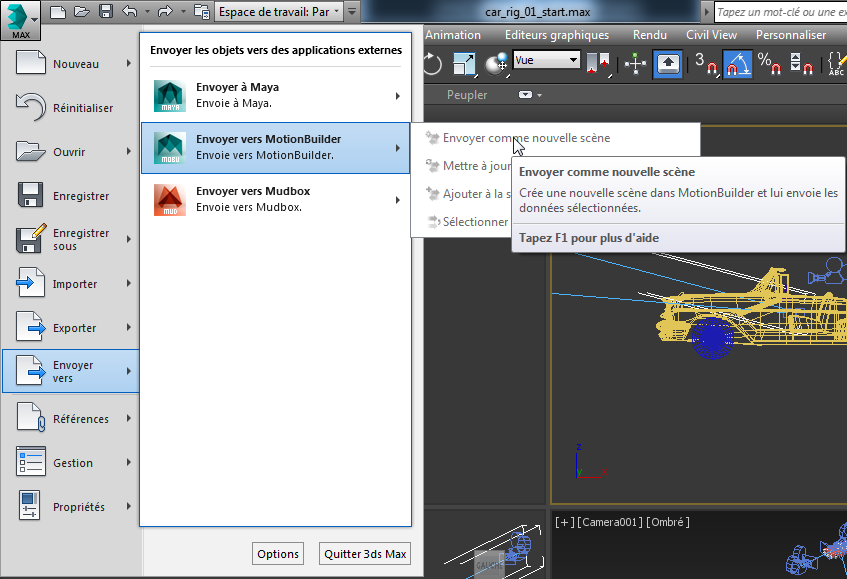Image resolution: width=847 pixels, height=579 pixels.
Task: Select the scale tool icon
Action: pos(464,64)
